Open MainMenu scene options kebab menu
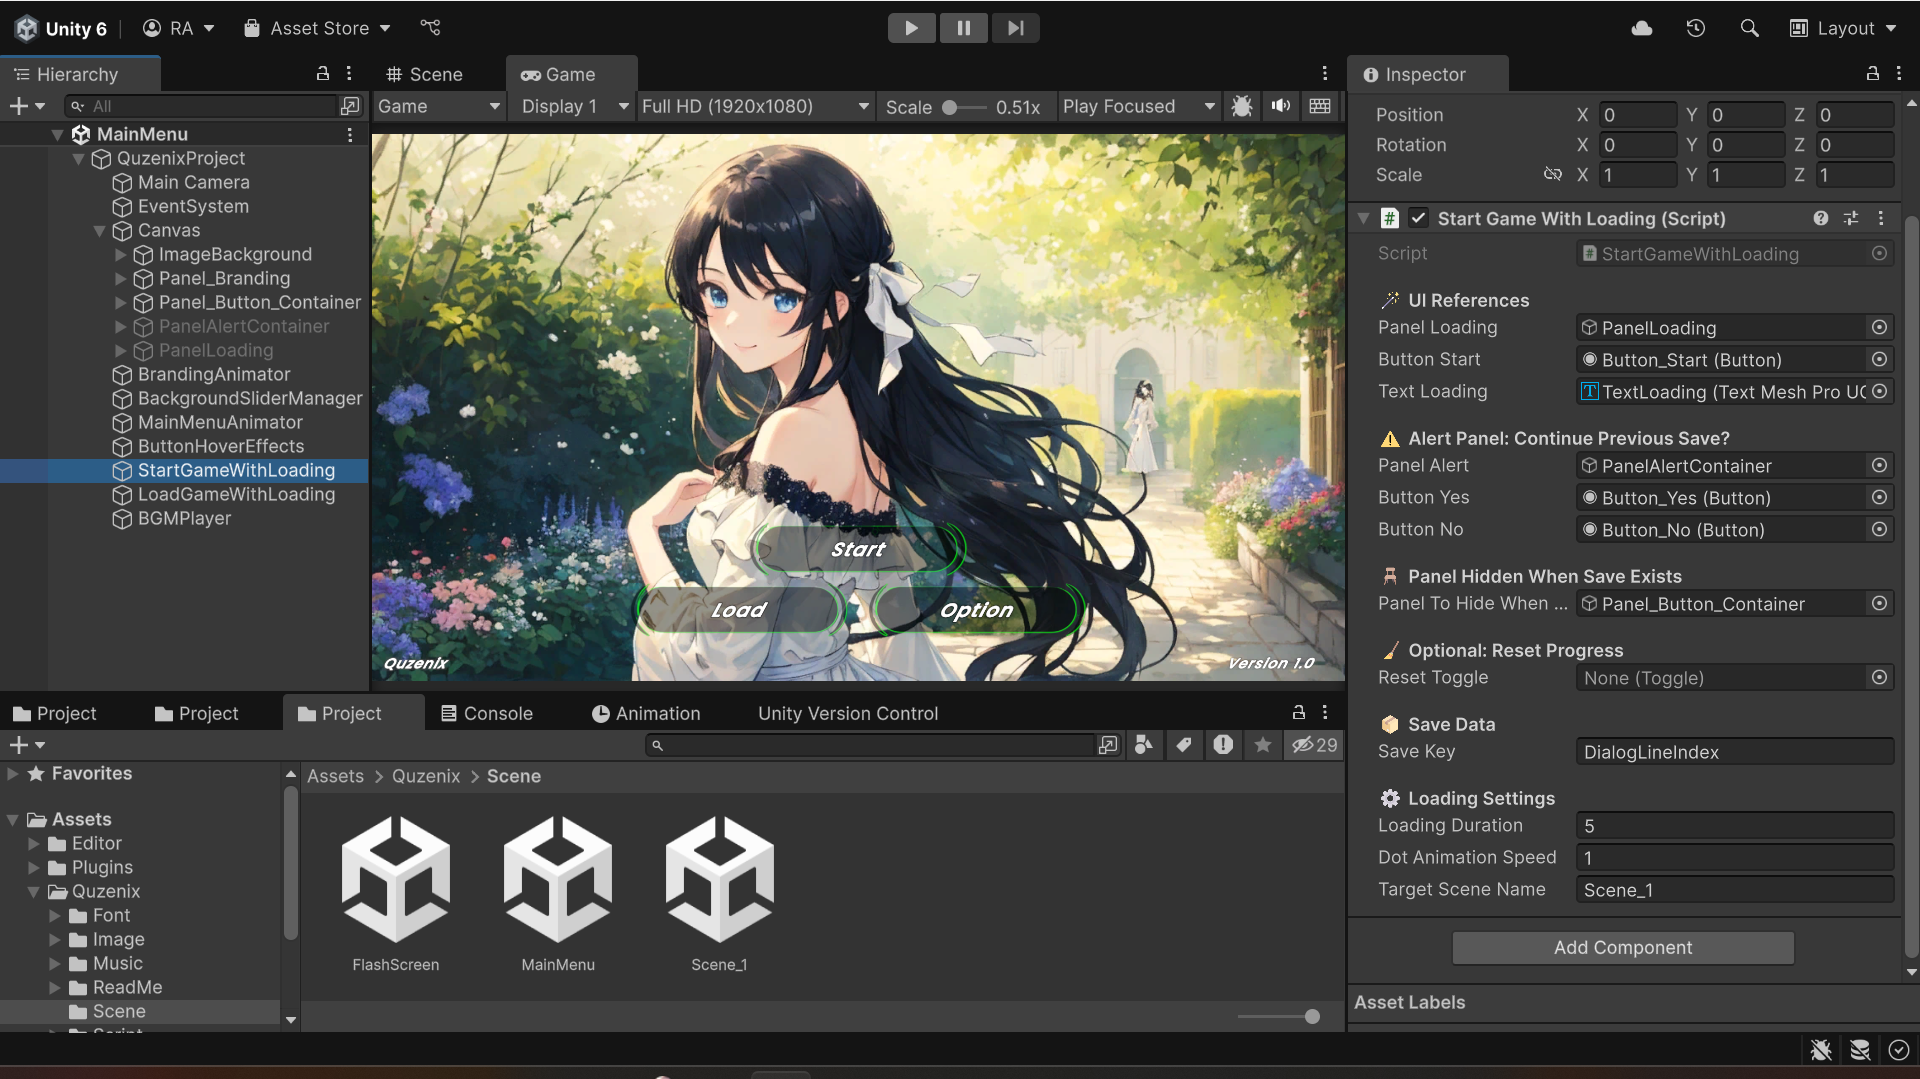1920x1079 pixels. tap(349, 134)
